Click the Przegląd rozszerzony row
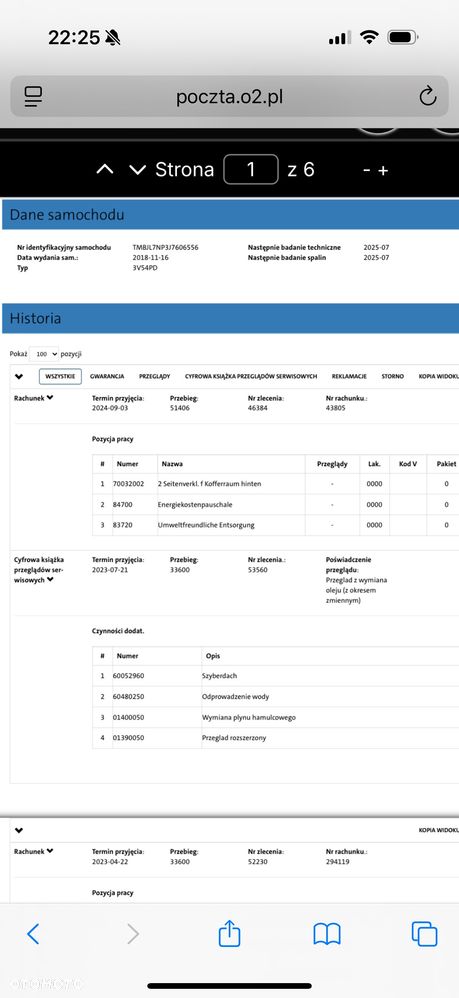459x998 pixels. pyautogui.click(x=277, y=738)
